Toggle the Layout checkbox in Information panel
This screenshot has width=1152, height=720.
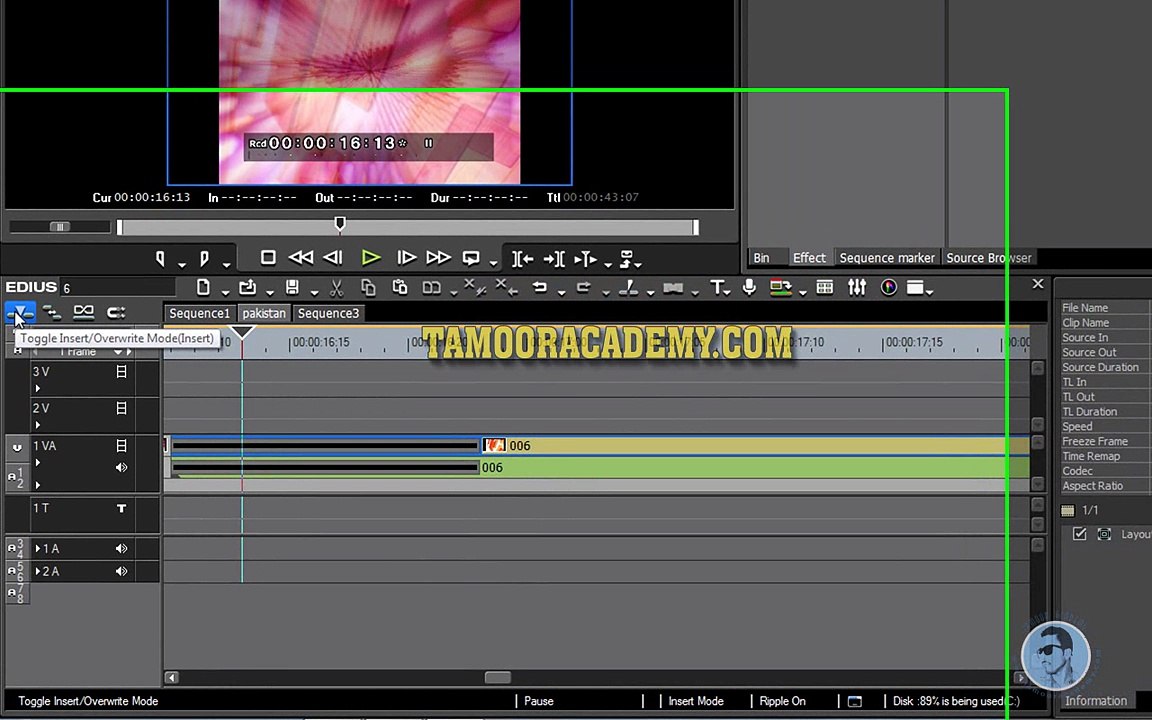[1079, 534]
